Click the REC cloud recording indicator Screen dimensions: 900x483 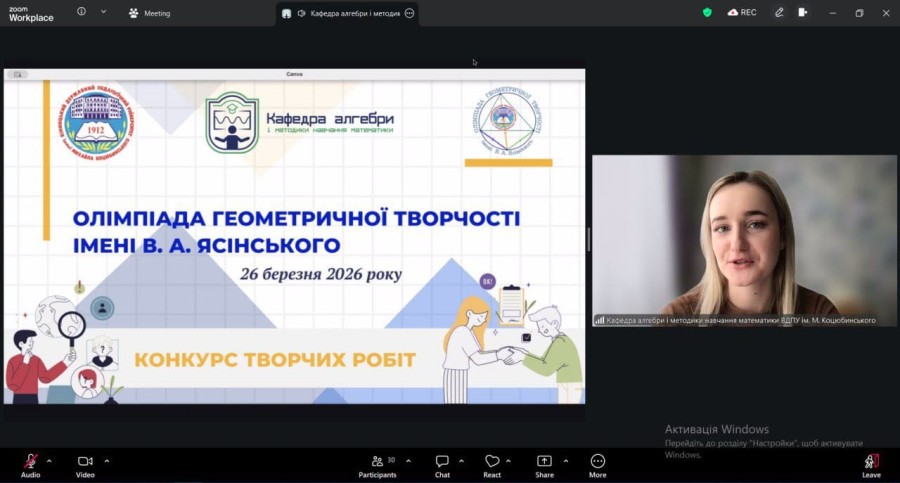[742, 12]
